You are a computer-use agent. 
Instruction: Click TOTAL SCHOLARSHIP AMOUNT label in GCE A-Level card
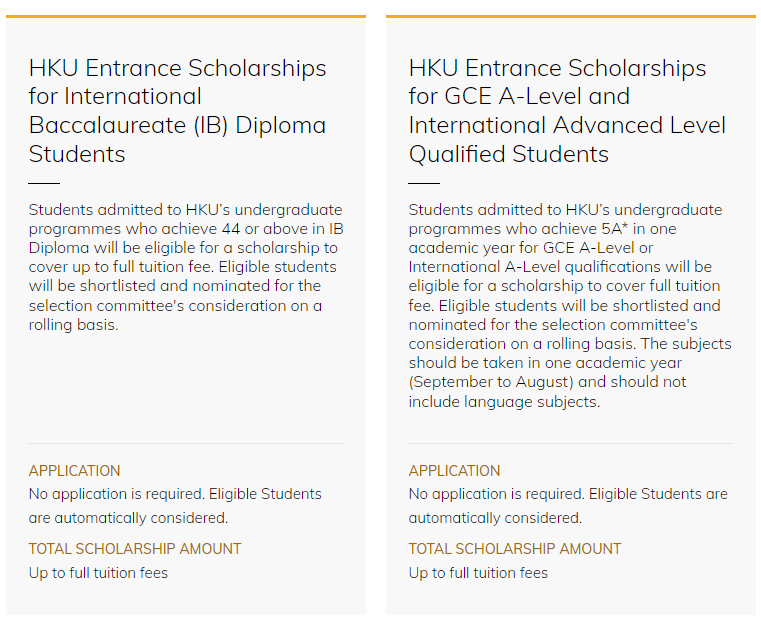(x=514, y=549)
